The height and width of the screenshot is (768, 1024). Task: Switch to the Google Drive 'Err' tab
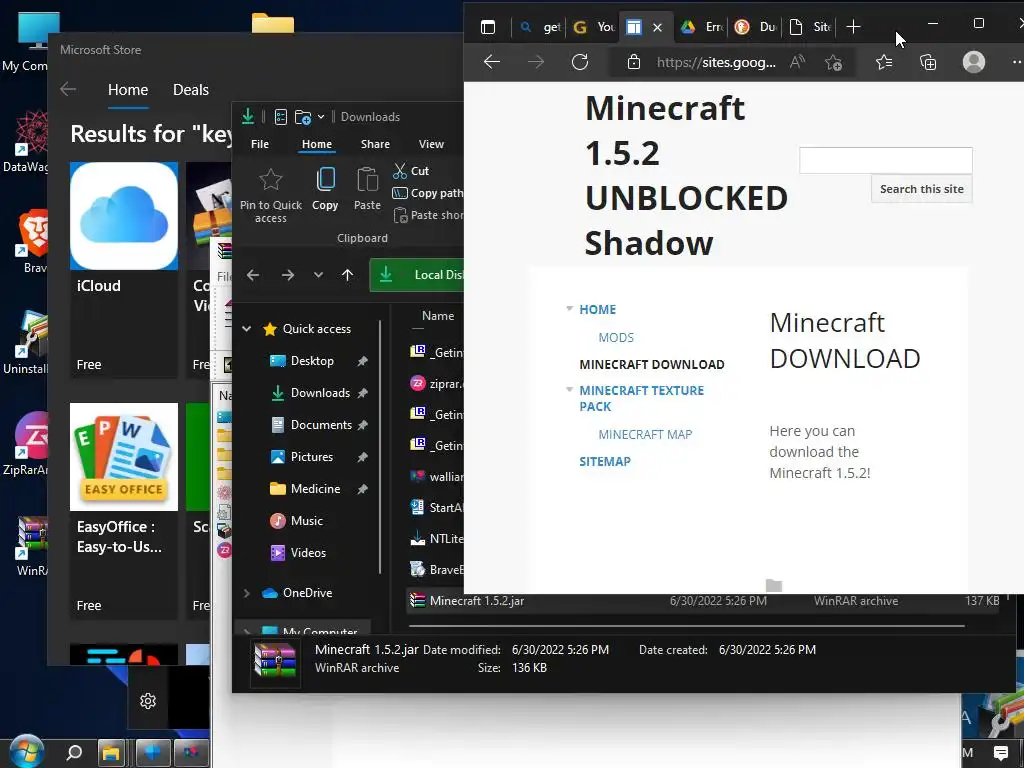click(x=701, y=27)
